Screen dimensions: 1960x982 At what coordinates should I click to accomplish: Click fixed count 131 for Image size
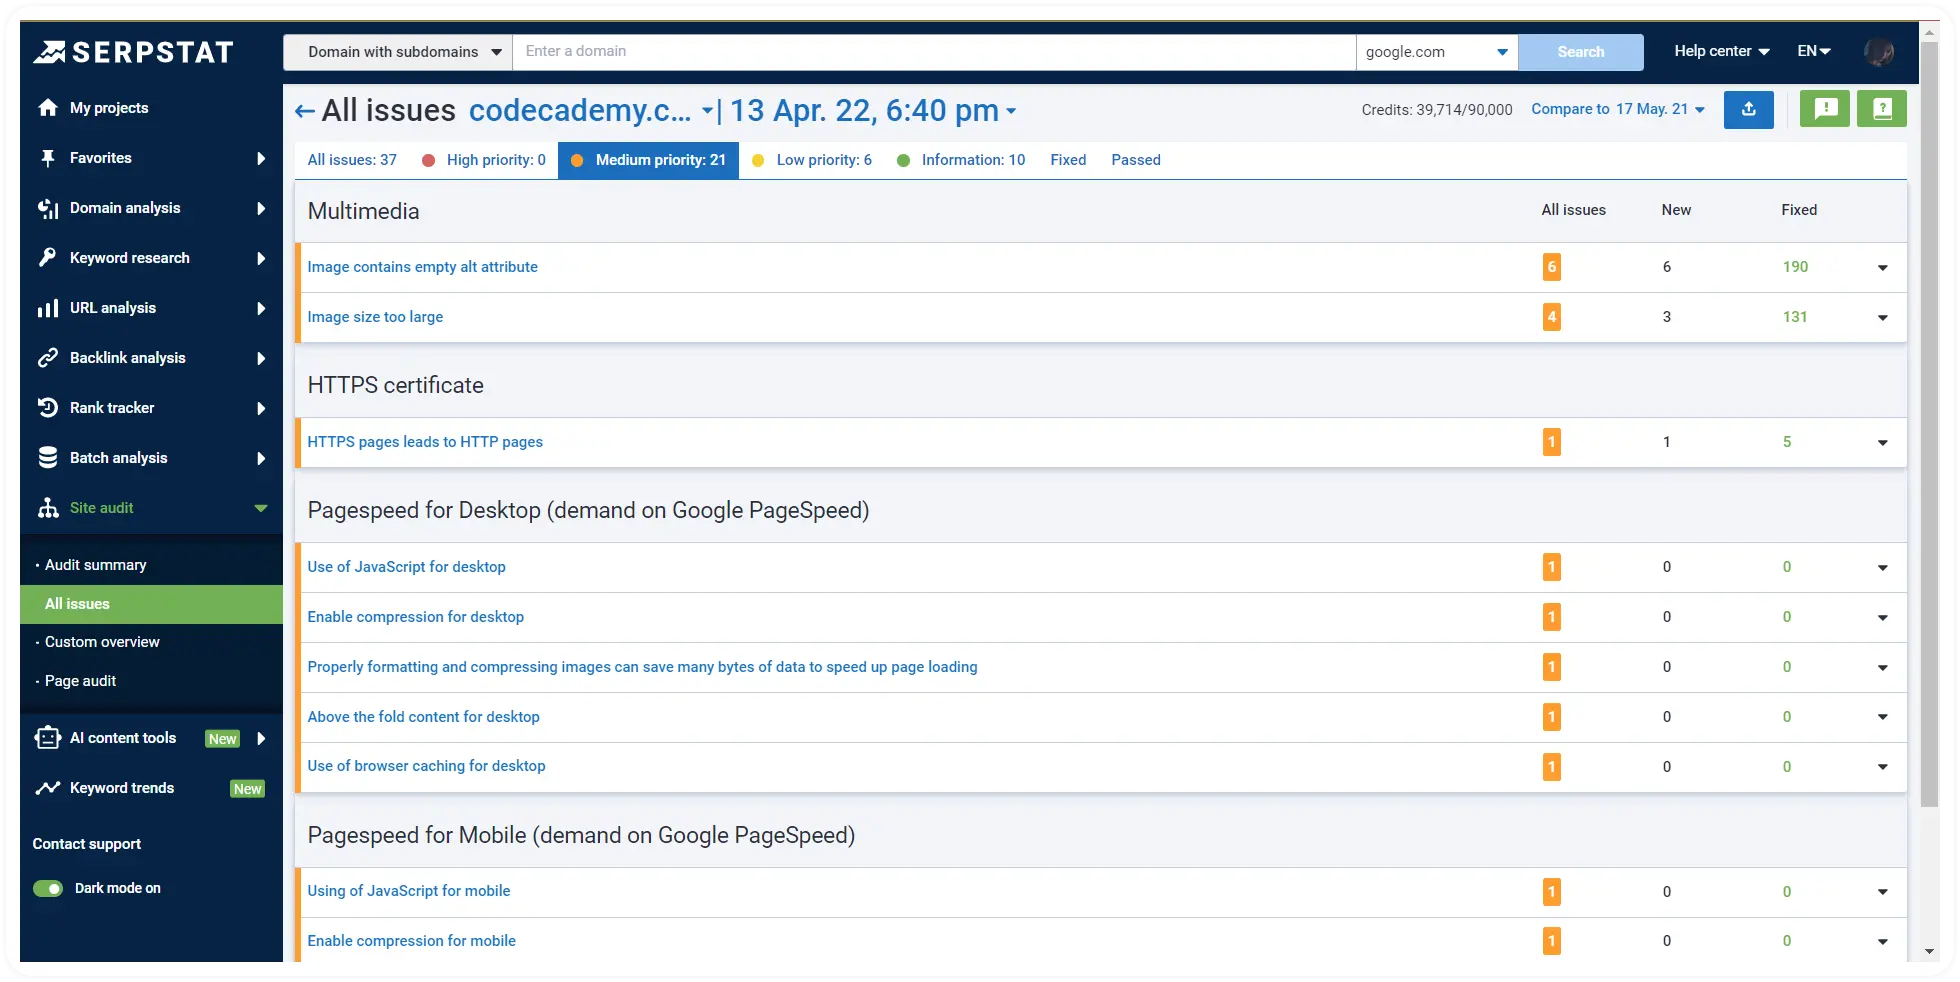tap(1795, 317)
